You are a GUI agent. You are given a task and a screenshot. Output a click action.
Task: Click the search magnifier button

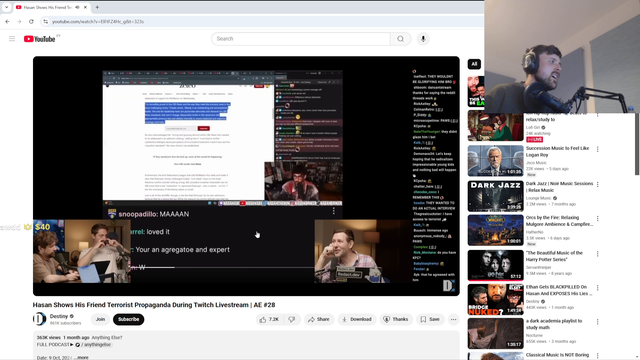(400, 39)
